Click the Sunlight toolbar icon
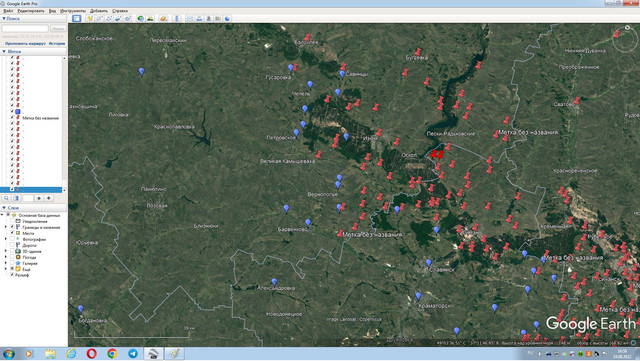Viewport: 640px width, 361px height. coord(150,18)
